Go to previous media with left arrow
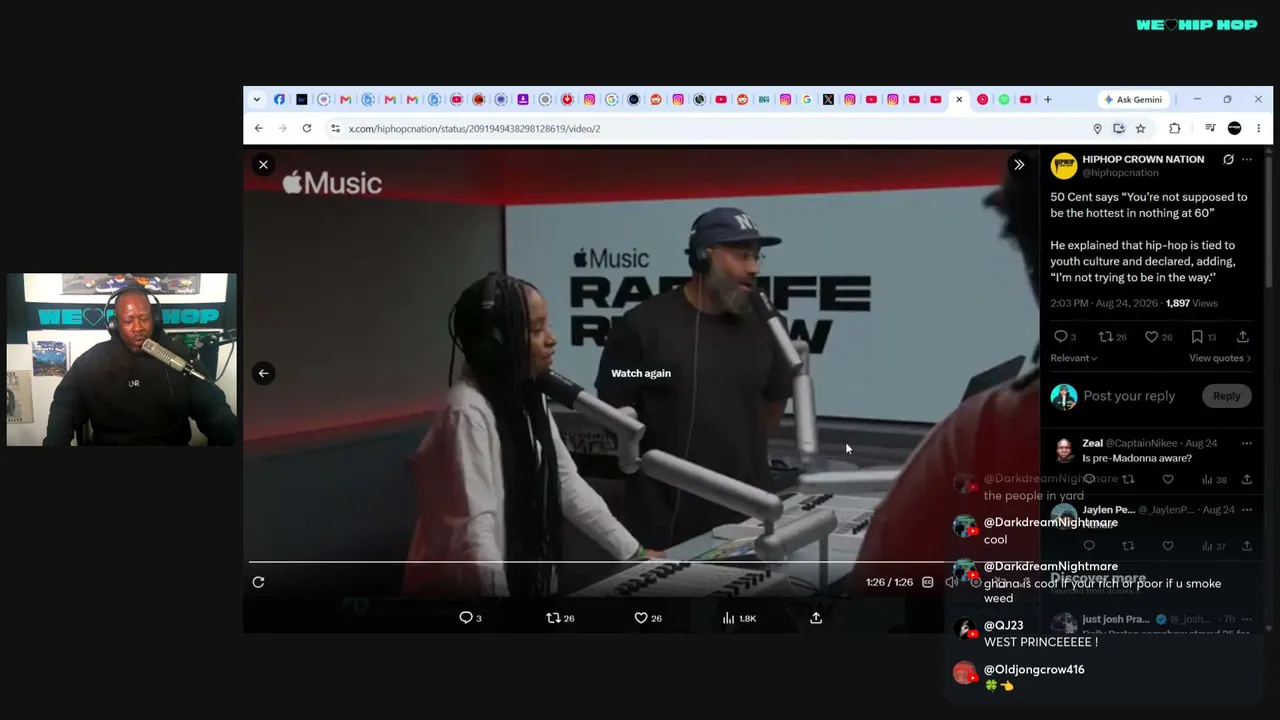 click(263, 373)
